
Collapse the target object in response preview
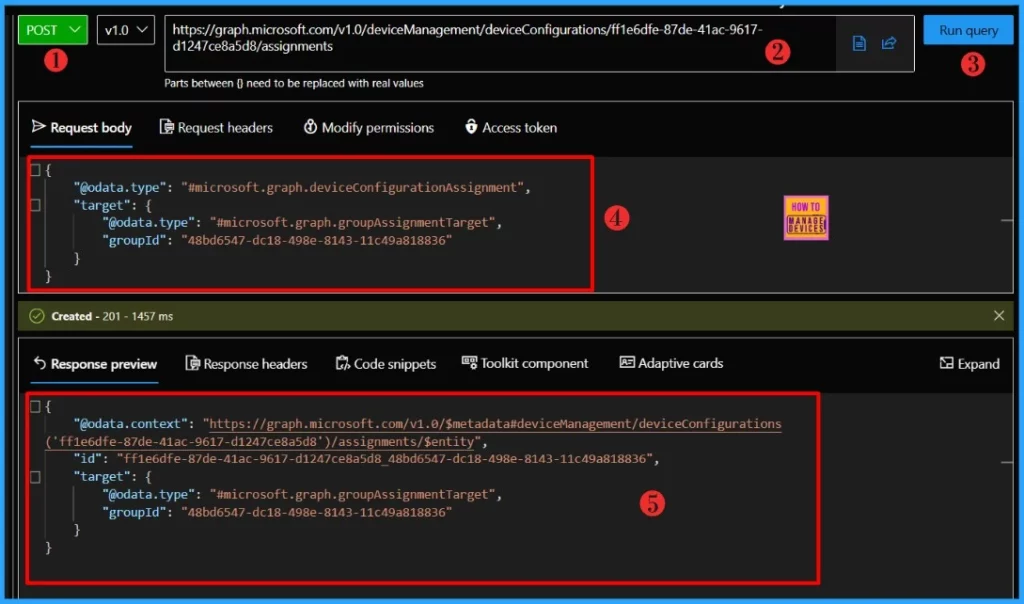tap(35, 477)
